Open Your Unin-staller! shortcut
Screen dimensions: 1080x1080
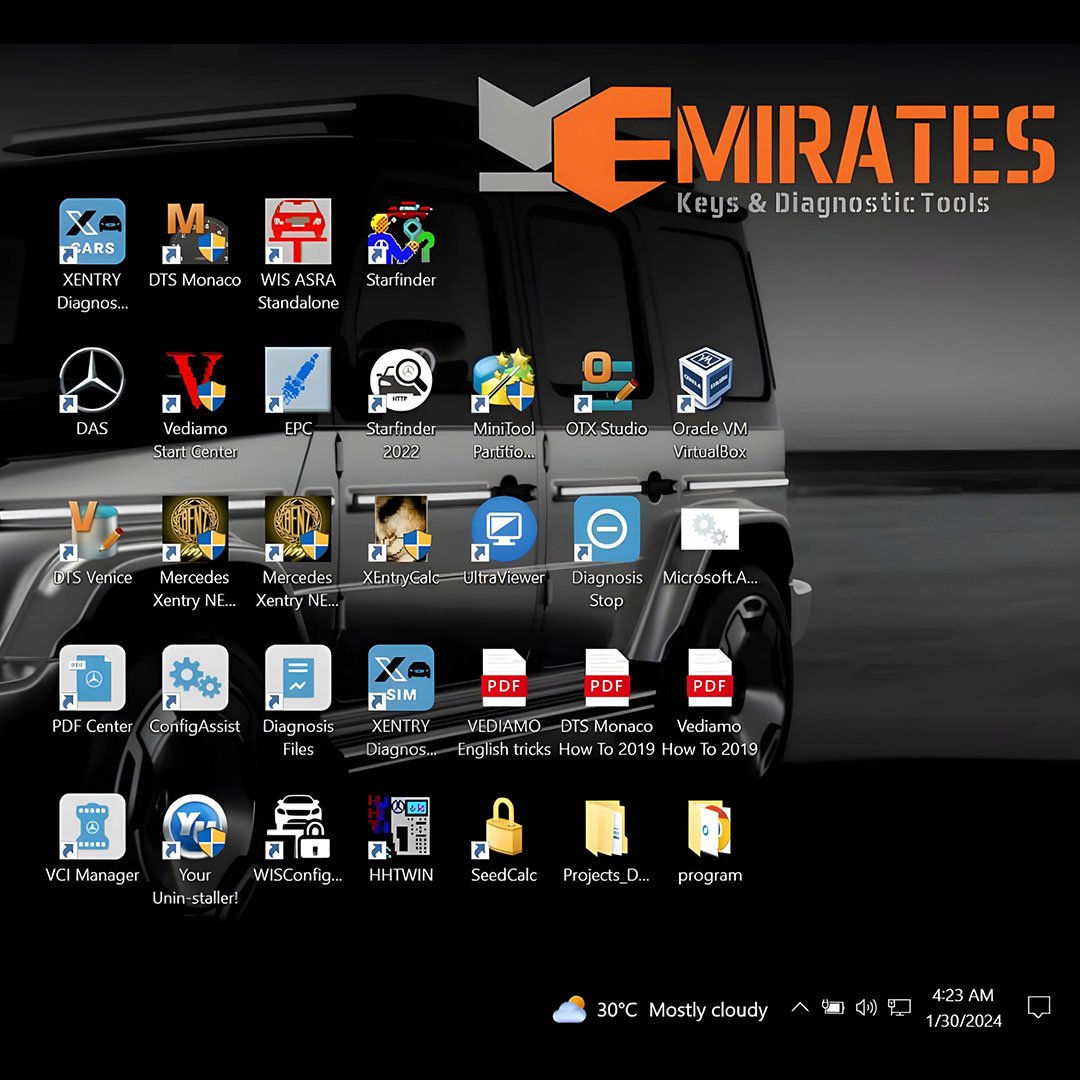click(195, 827)
